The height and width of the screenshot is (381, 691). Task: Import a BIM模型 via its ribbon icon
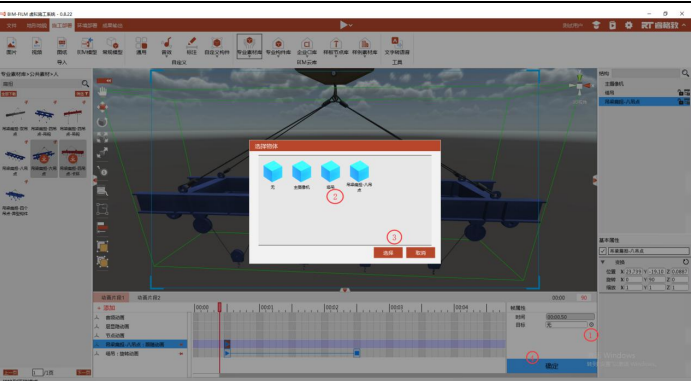[87, 45]
